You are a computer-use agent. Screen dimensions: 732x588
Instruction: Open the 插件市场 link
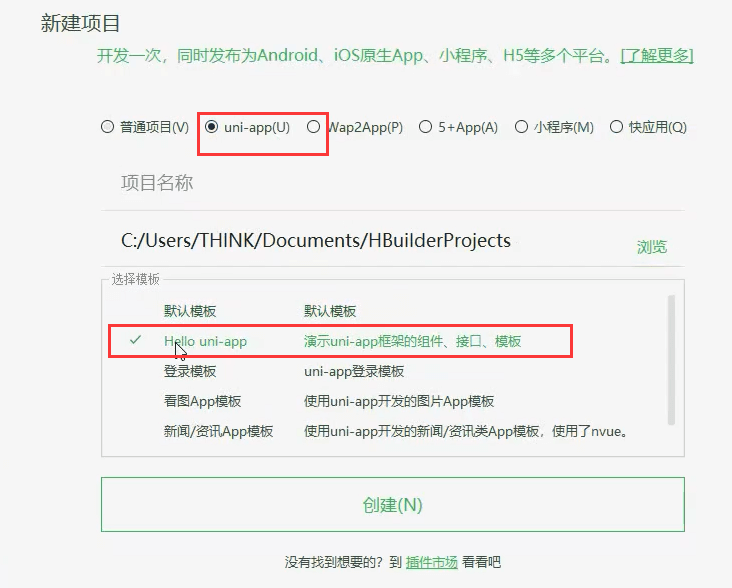(x=431, y=562)
